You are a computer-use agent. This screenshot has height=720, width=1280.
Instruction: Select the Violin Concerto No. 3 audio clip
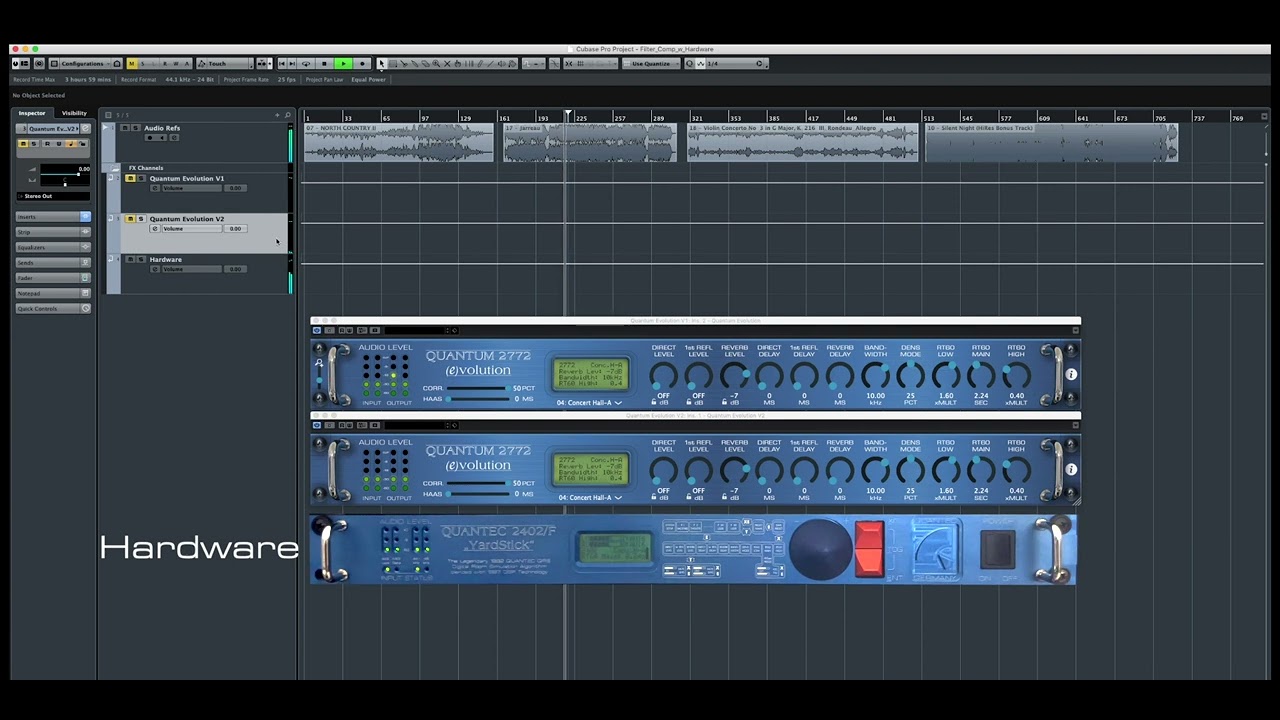[803, 142]
